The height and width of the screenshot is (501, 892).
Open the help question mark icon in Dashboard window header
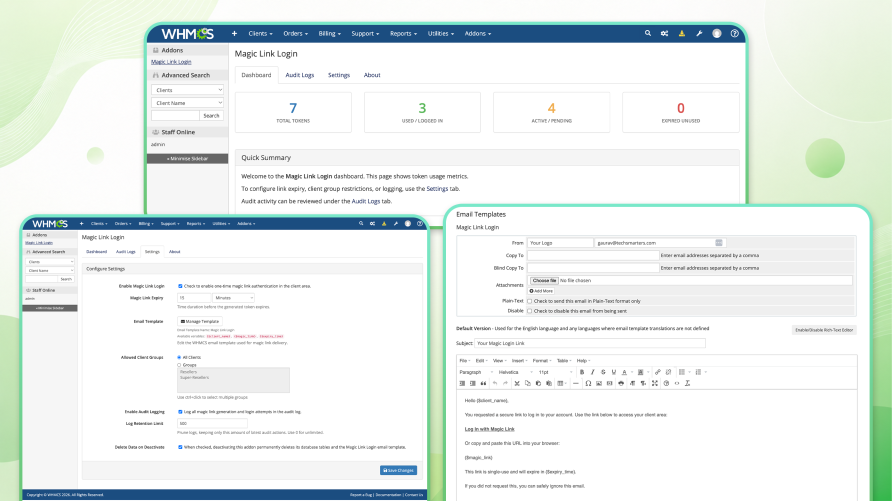[734, 34]
